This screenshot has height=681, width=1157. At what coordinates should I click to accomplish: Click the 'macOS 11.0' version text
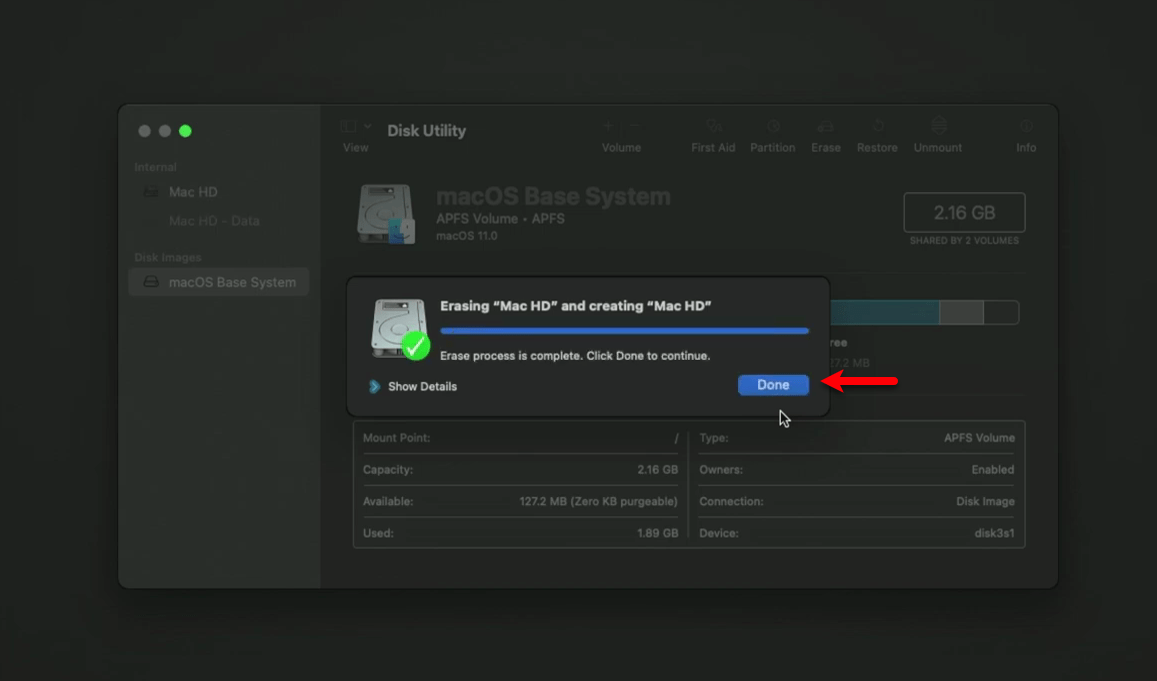[467, 236]
